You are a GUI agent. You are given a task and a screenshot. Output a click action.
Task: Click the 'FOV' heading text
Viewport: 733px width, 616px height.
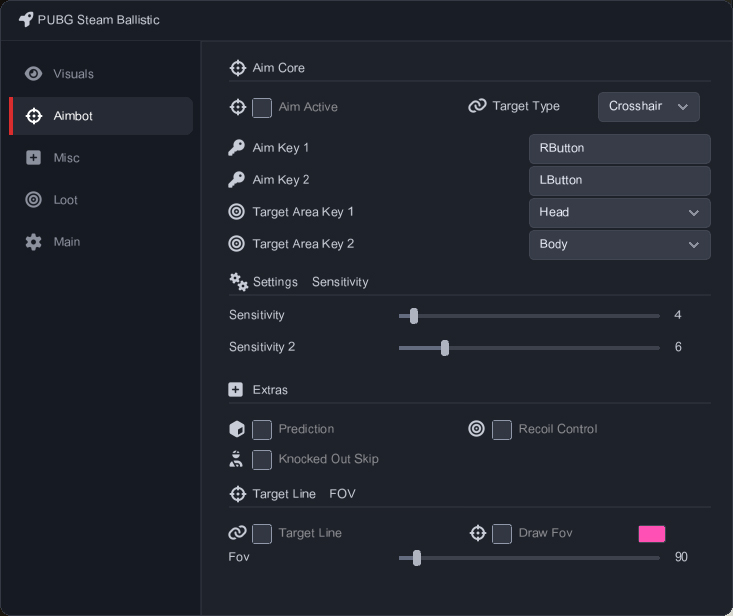342,494
